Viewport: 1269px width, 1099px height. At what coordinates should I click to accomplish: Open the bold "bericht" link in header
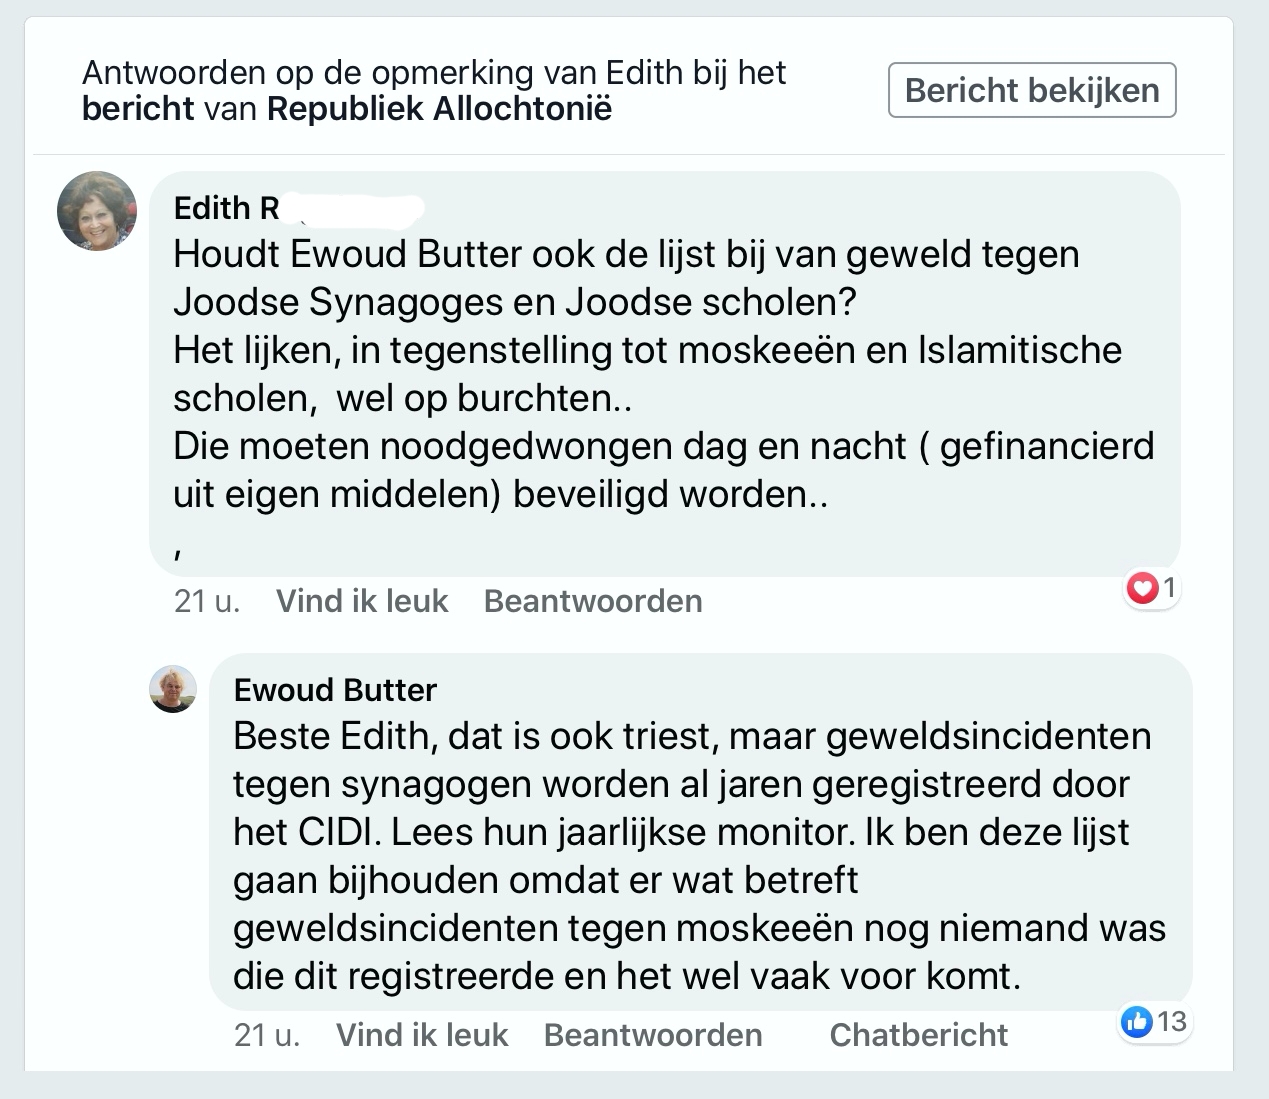(x=138, y=108)
